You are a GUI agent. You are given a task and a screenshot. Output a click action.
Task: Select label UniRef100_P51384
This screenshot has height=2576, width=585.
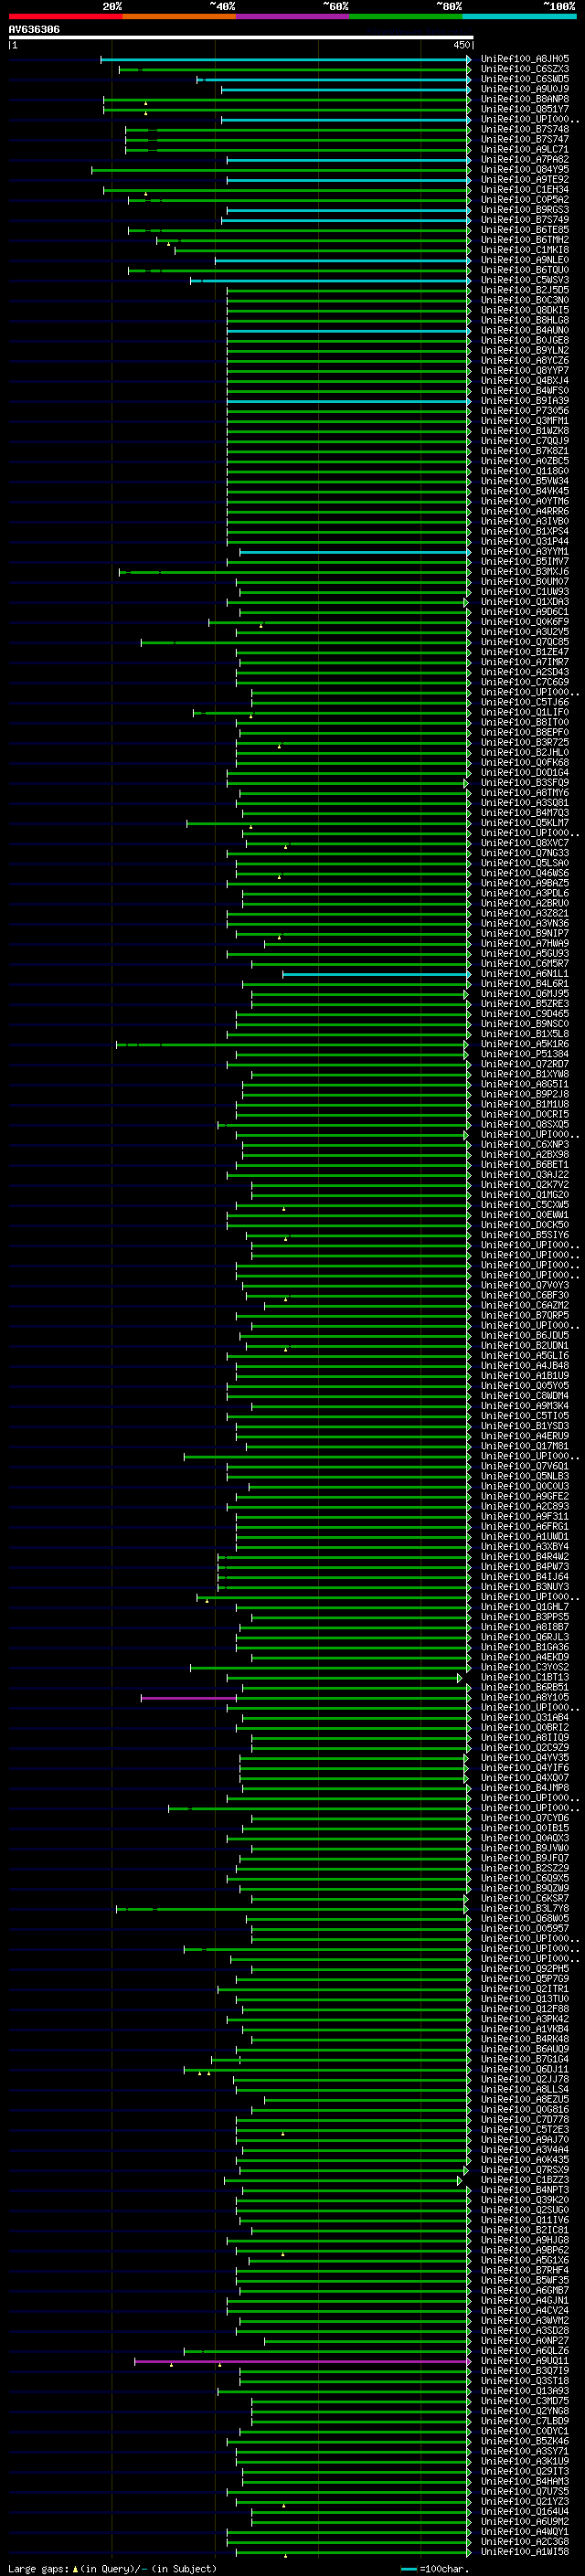tap(525, 1054)
